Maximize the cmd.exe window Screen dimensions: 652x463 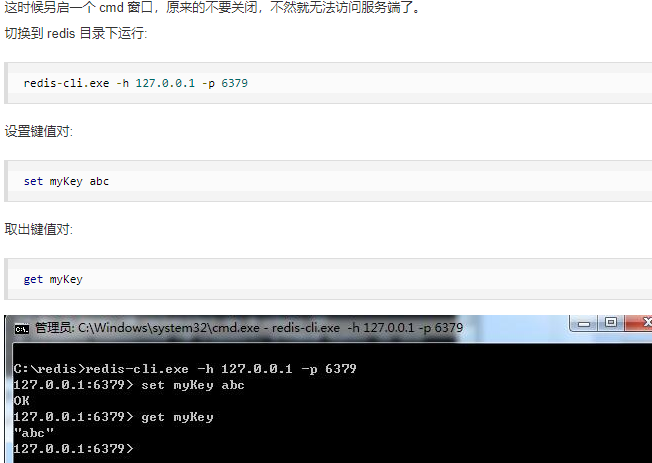coord(611,323)
